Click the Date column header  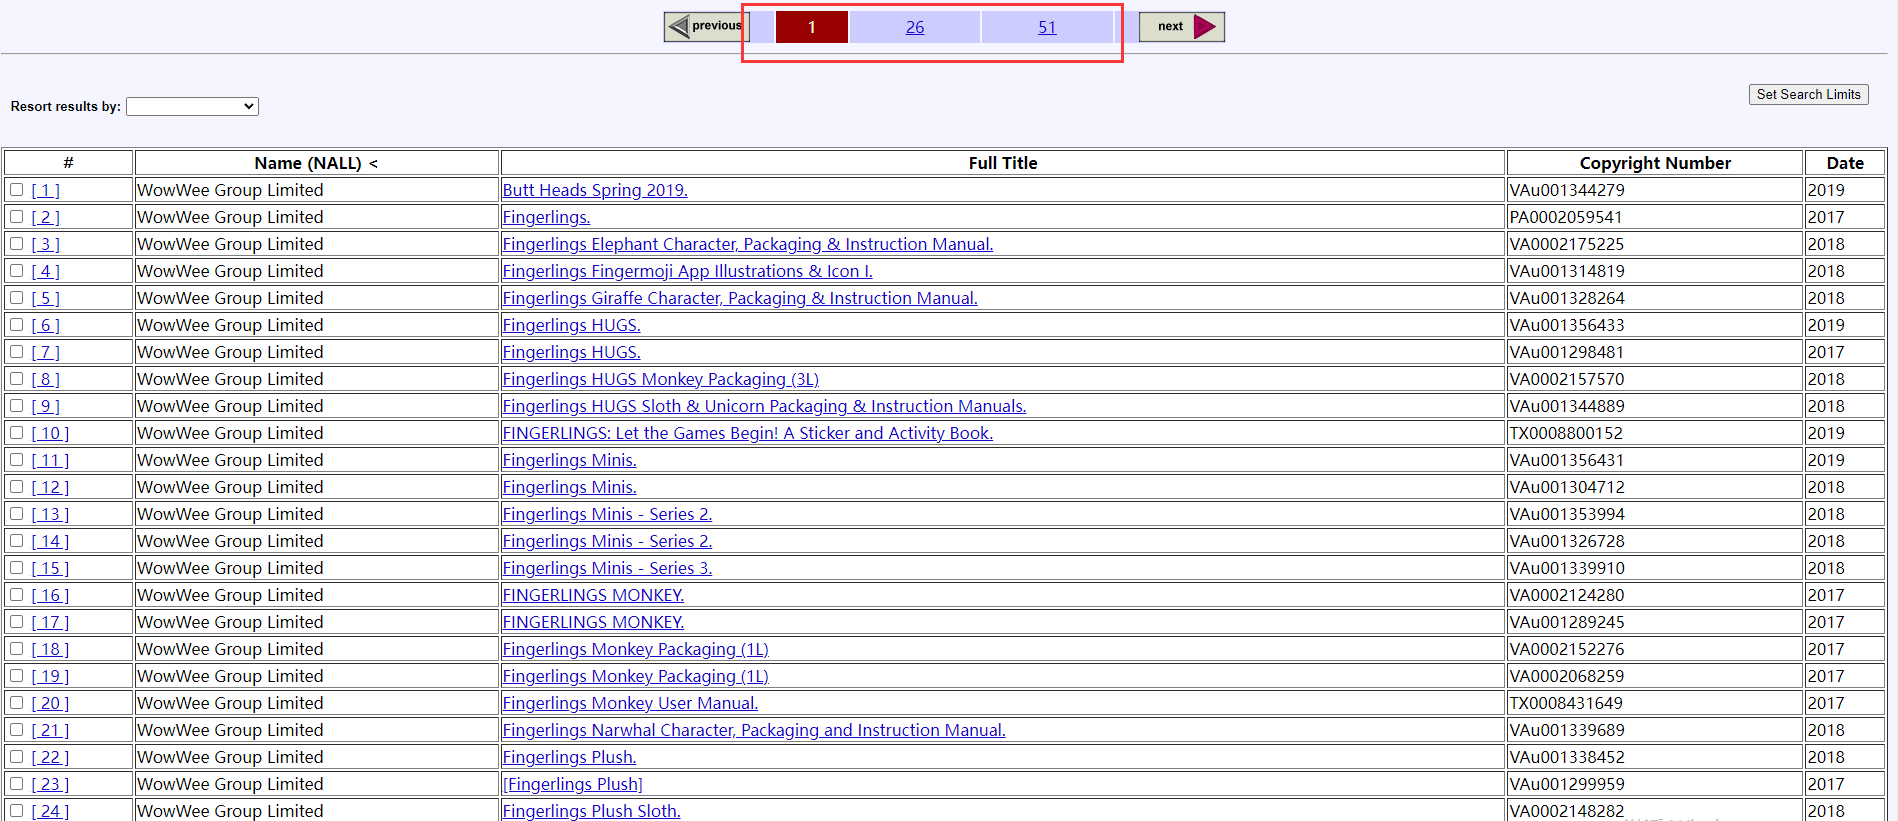click(1845, 163)
